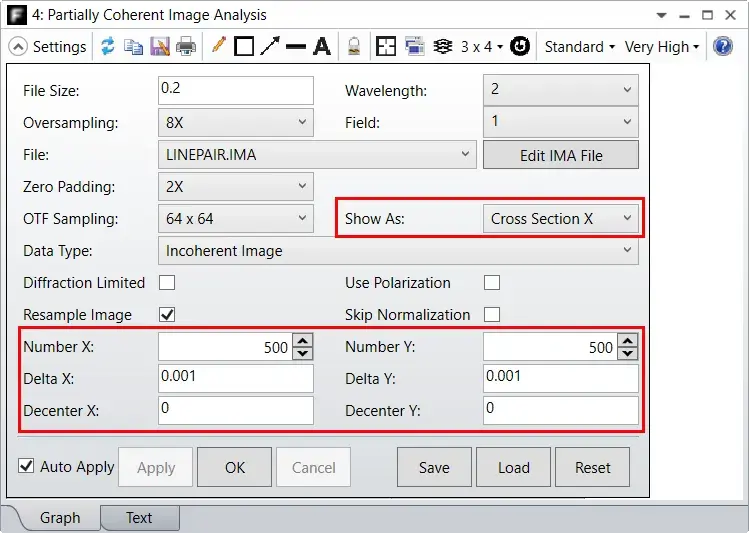This screenshot has height=533, width=749.
Task: Open the Data Type Incoherent Image dropdown
Action: pos(398,251)
